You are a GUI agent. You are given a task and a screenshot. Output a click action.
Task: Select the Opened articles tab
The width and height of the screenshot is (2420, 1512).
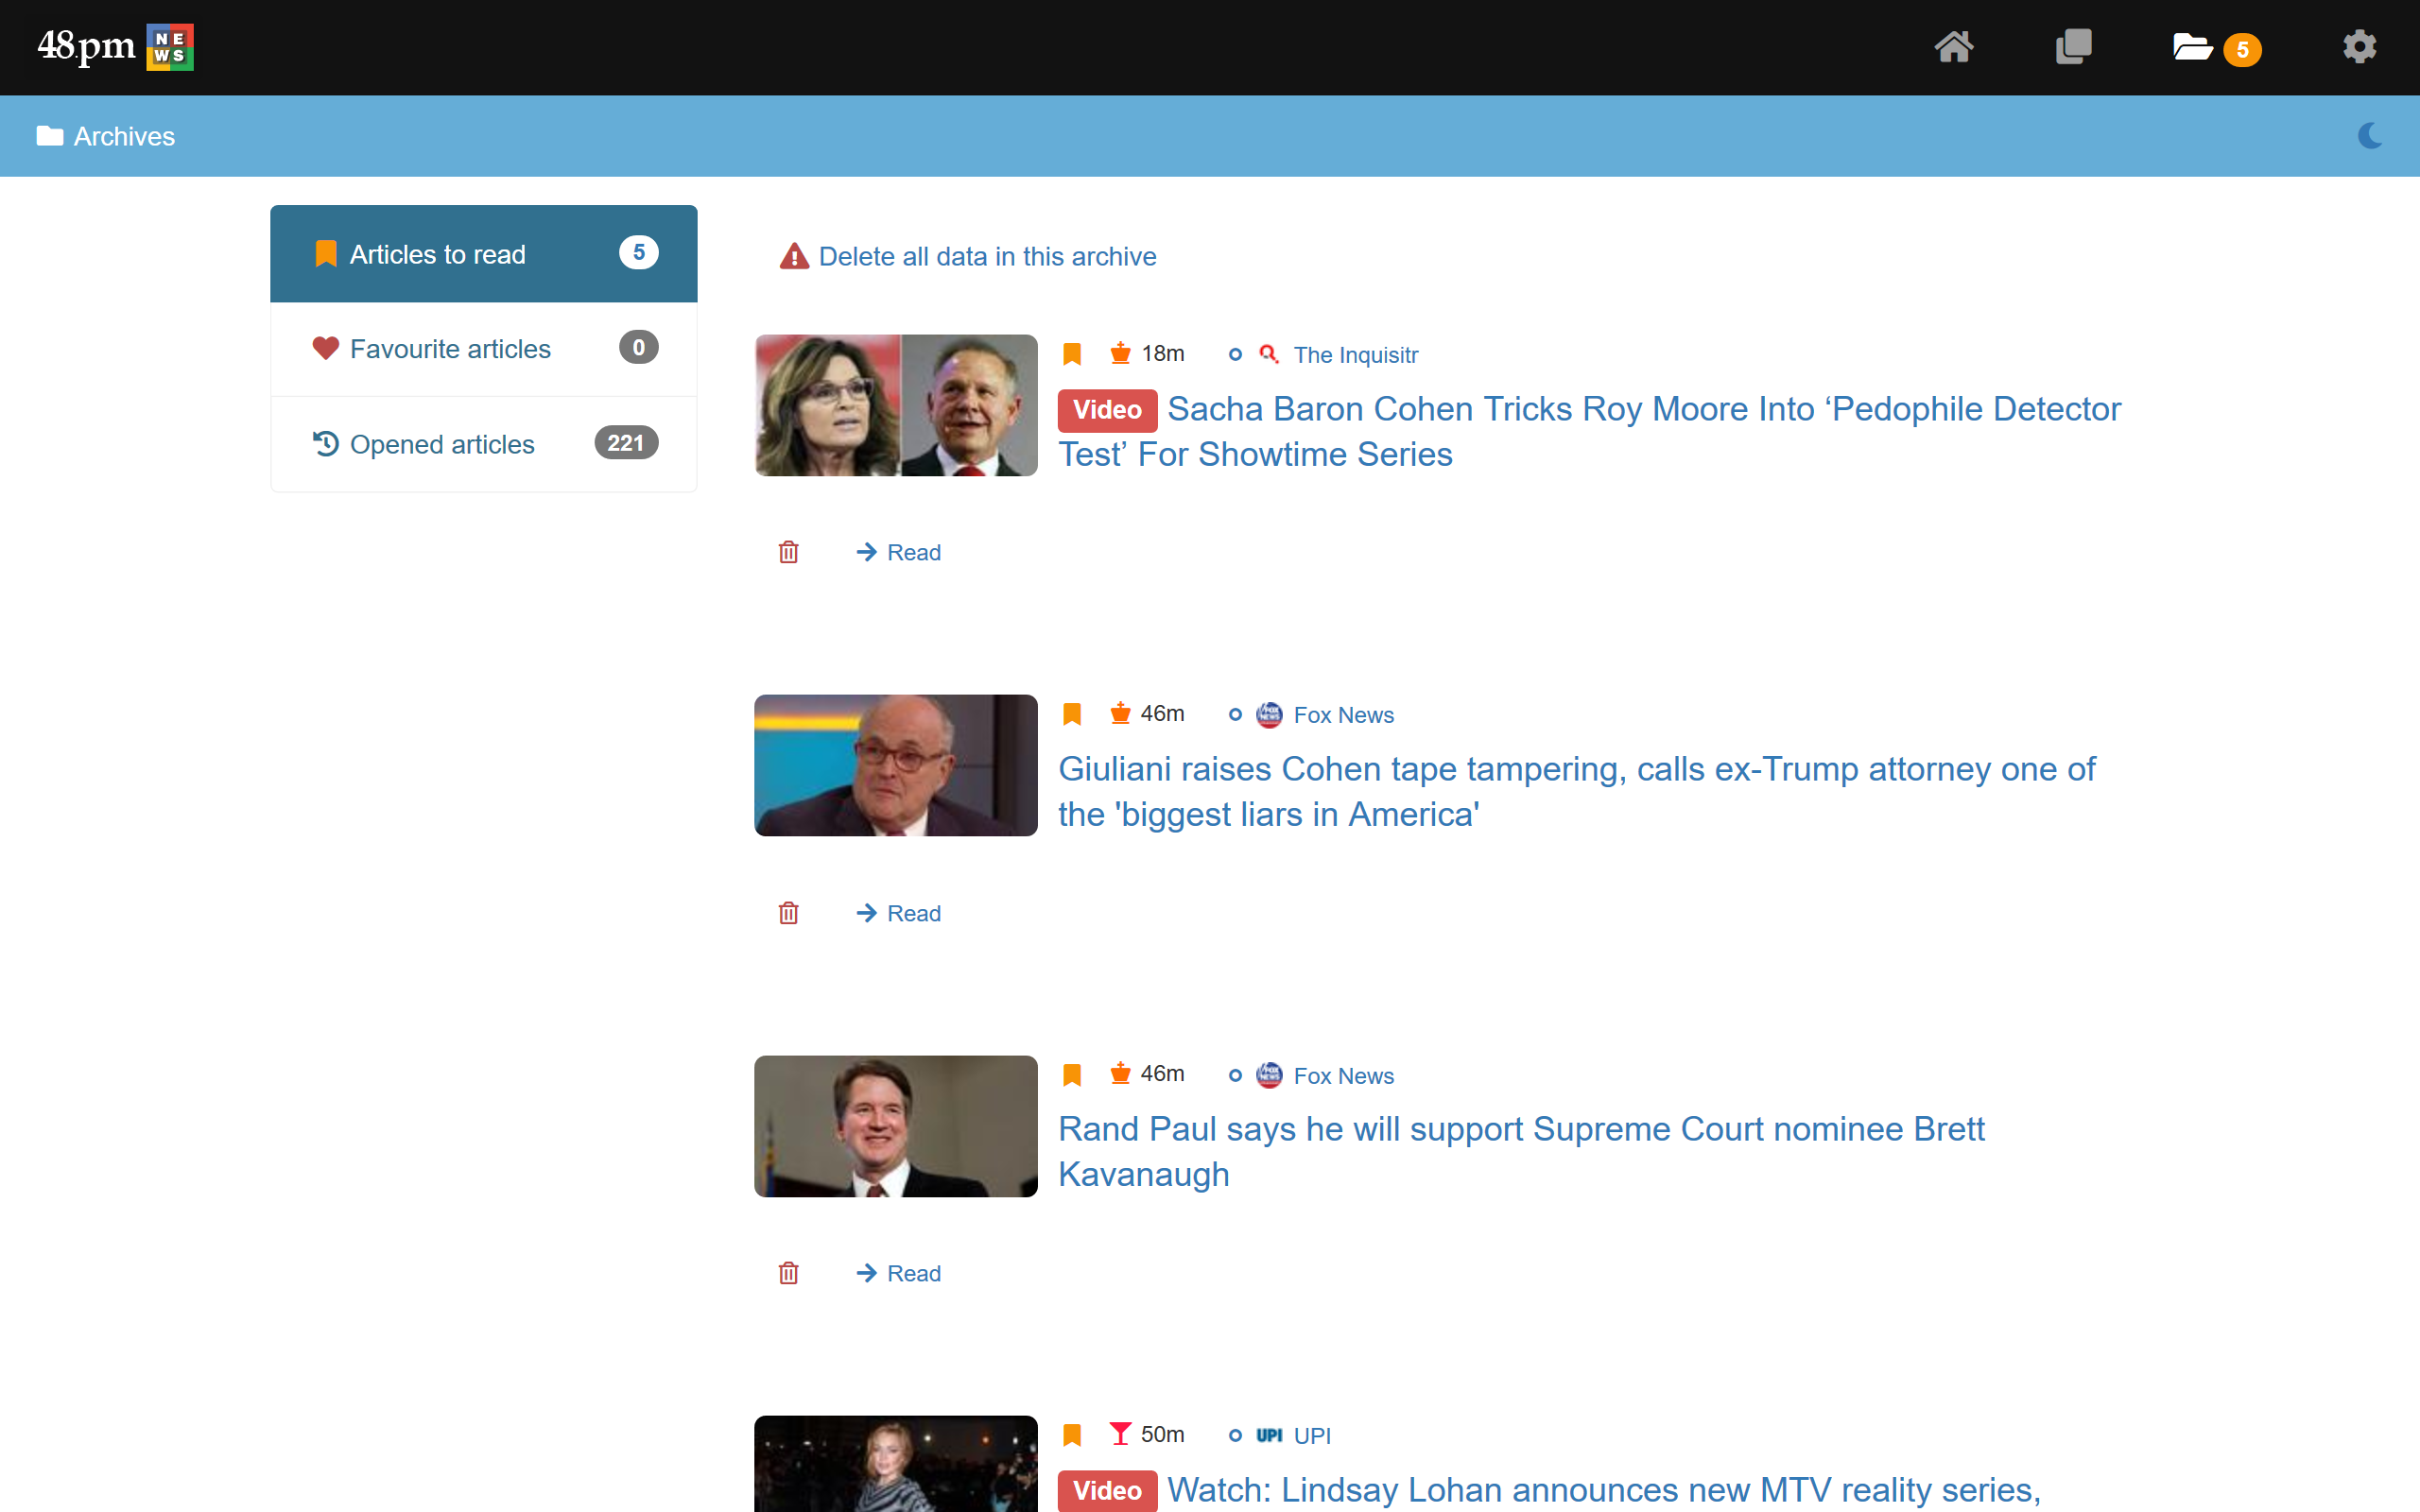484,444
